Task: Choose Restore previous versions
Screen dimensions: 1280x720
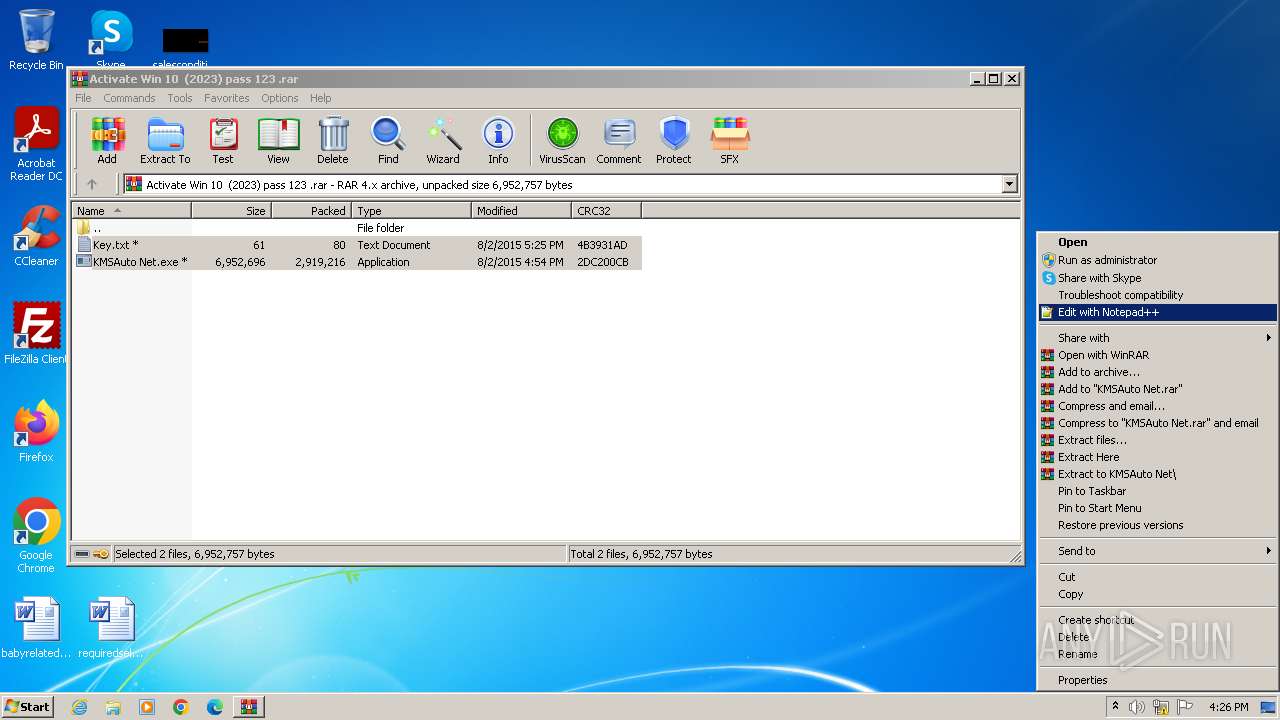Action: pyautogui.click(x=1158, y=525)
